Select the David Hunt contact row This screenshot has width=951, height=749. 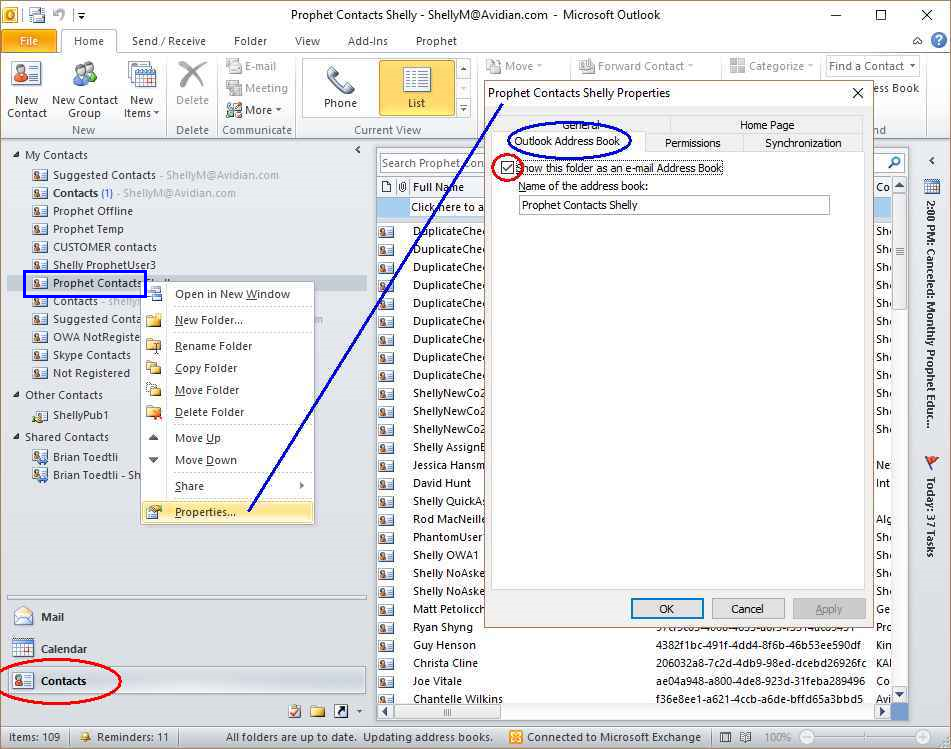(x=442, y=483)
